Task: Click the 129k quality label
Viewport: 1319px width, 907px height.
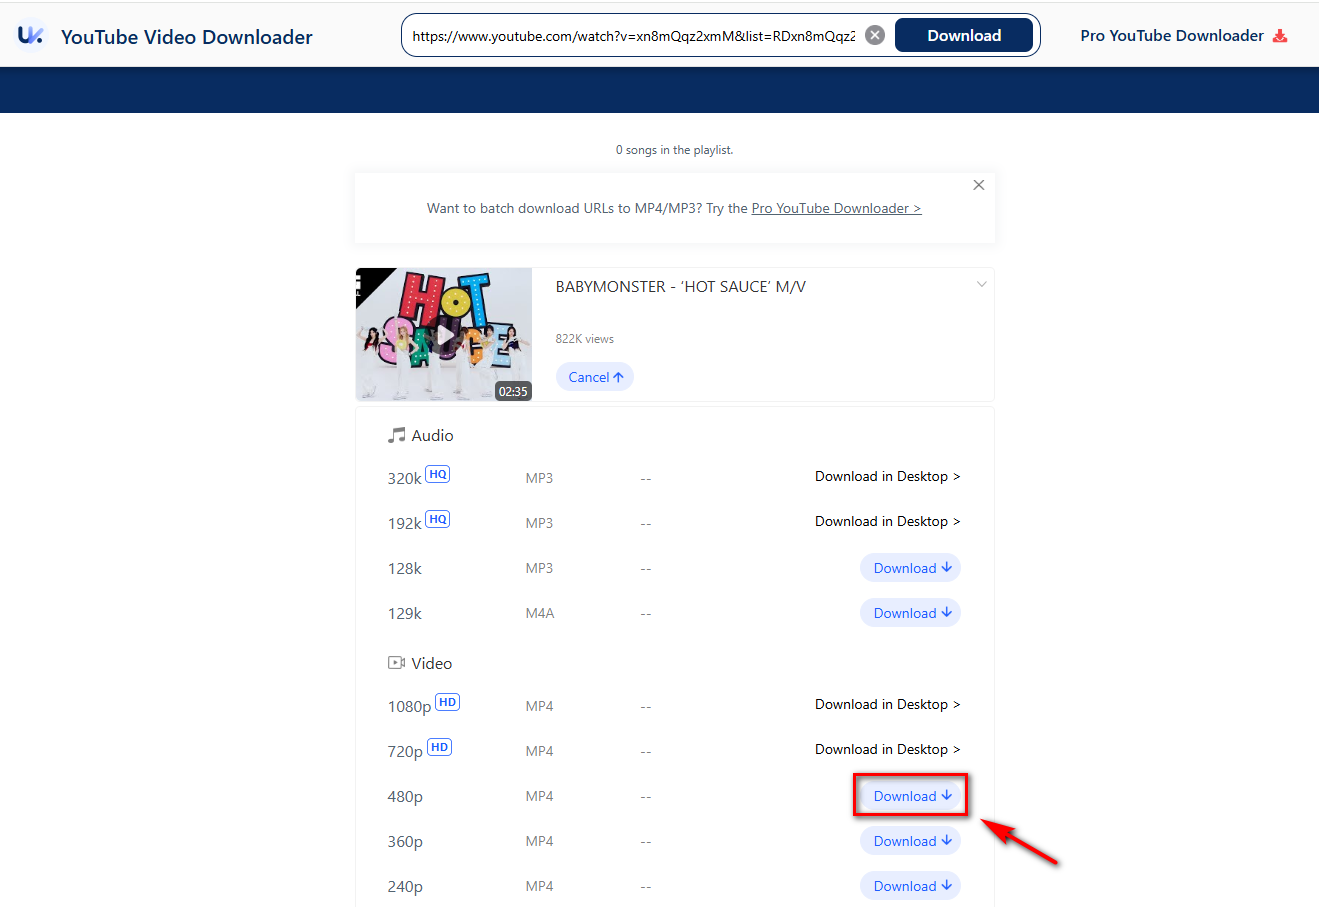Action: click(x=405, y=613)
